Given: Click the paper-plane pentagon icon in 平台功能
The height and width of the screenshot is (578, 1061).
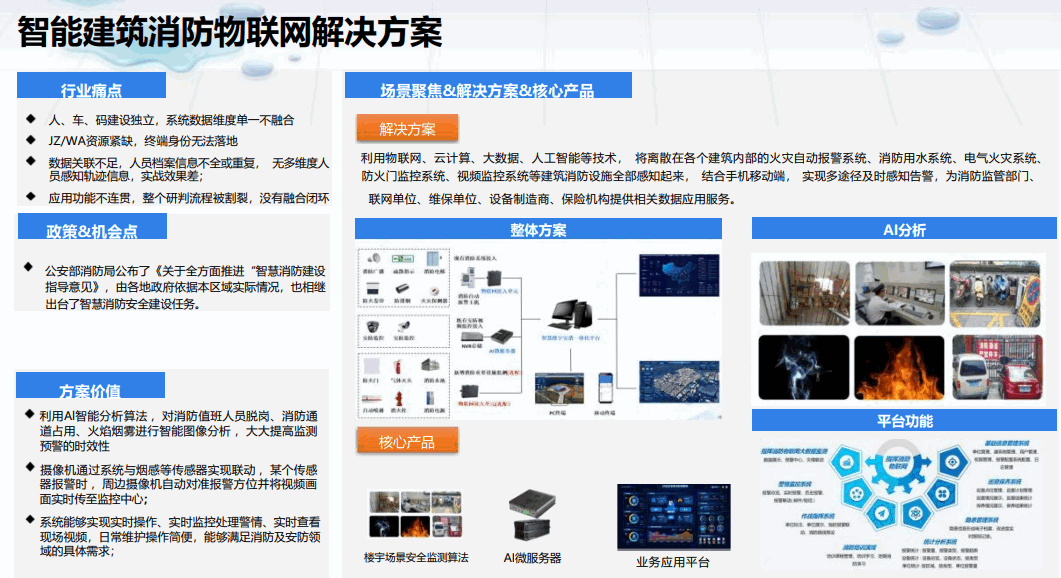Looking at the screenshot, I should (881, 514).
